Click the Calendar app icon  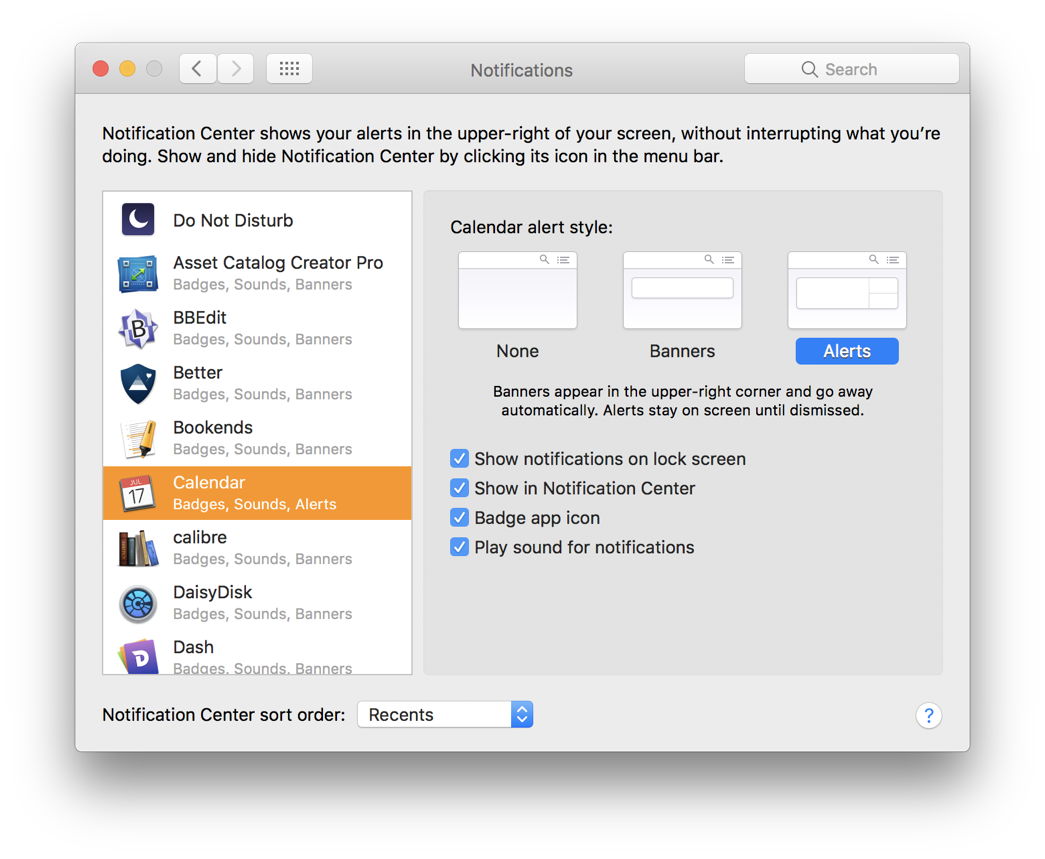pos(137,492)
